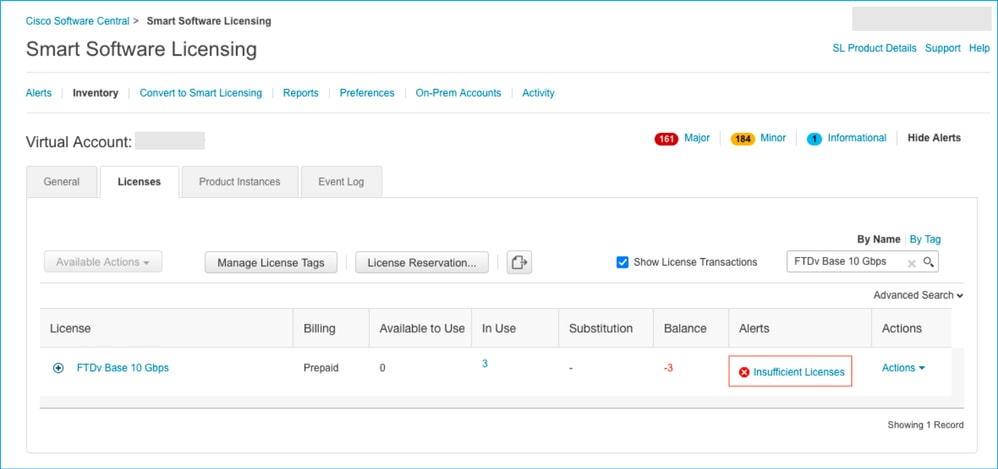Click the Showing 1 Record text
The image size is (998, 469).
coord(925,425)
